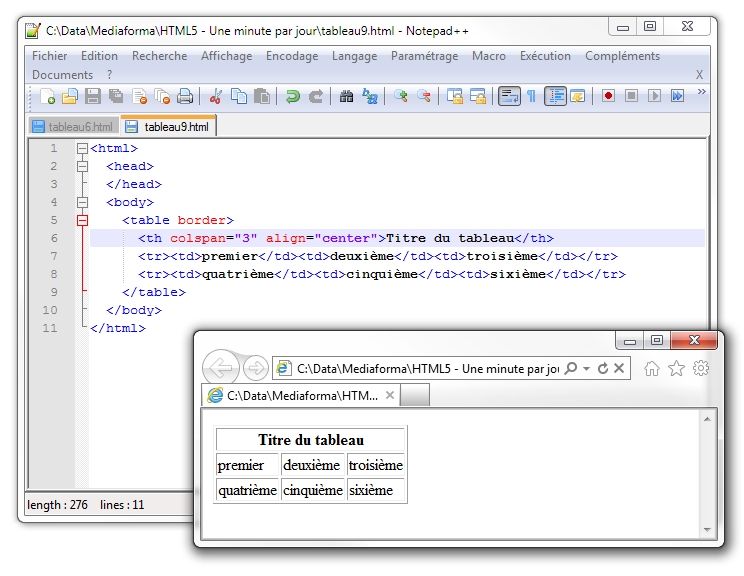Image resolution: width=744 pixels, height=576 pixels.
Task: Click the browser address bar
Action: pos(420,368)
